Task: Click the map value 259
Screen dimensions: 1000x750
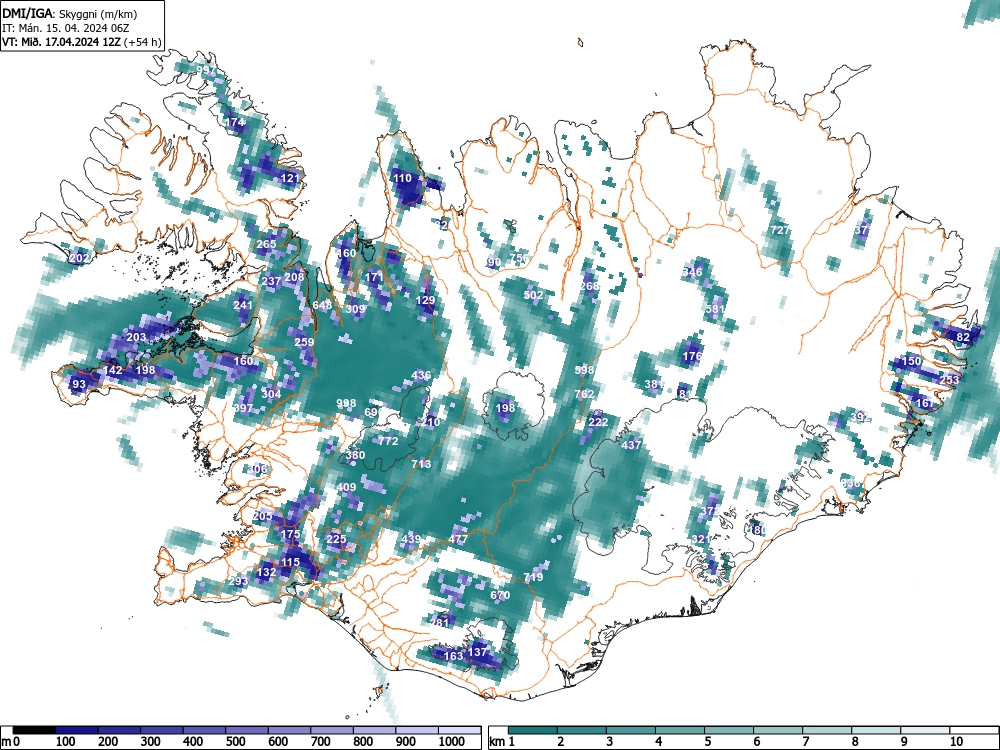Action: [x=304, y=342]
